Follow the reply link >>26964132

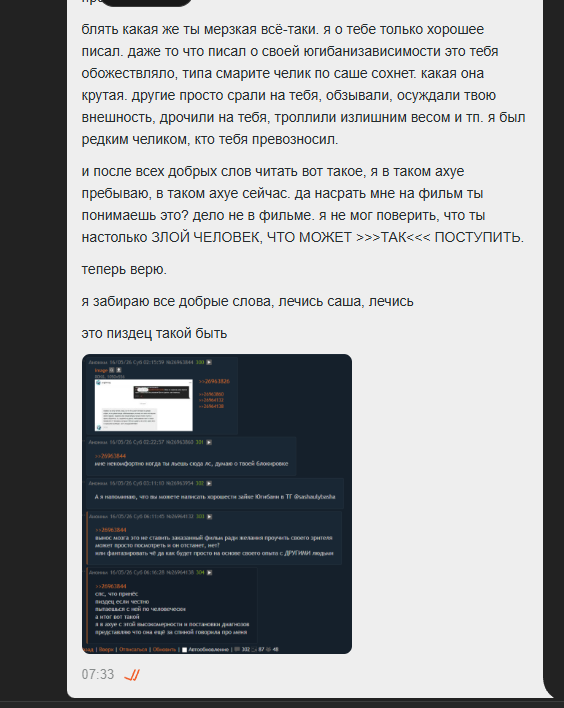pyautogui.click(x=211, y=400)
